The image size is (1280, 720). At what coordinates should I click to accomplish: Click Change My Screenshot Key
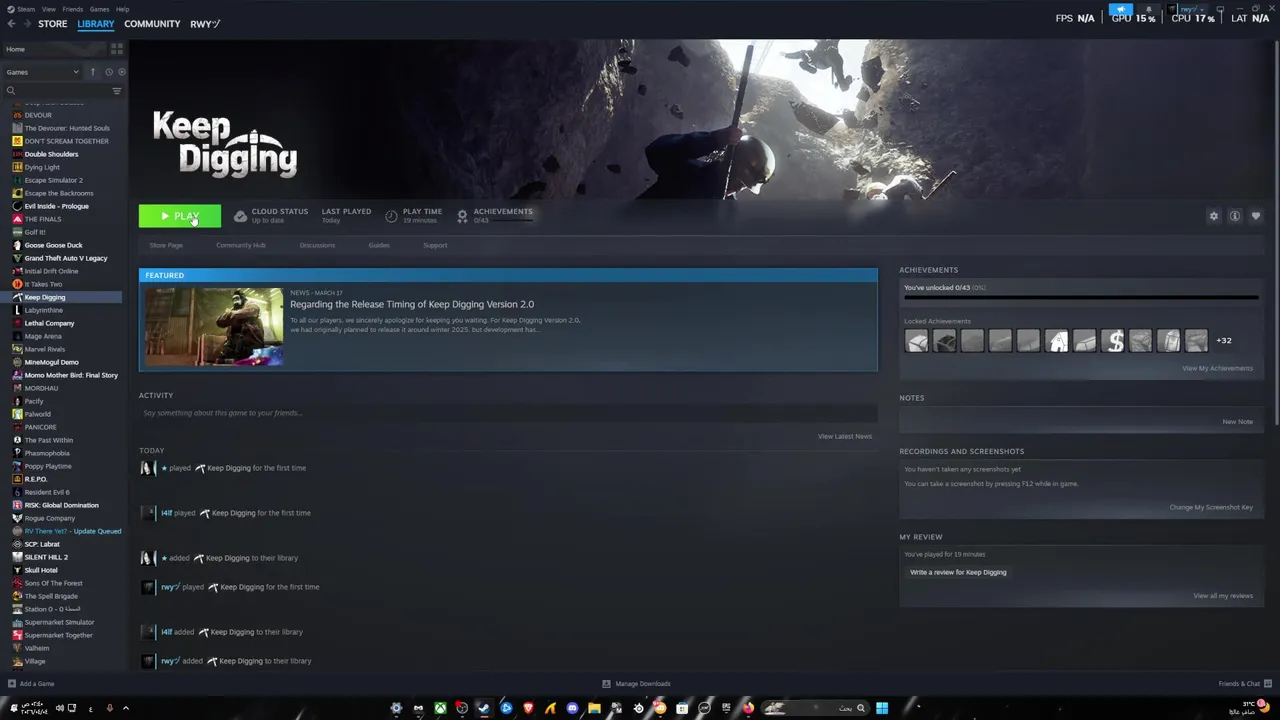point(1211,507)
